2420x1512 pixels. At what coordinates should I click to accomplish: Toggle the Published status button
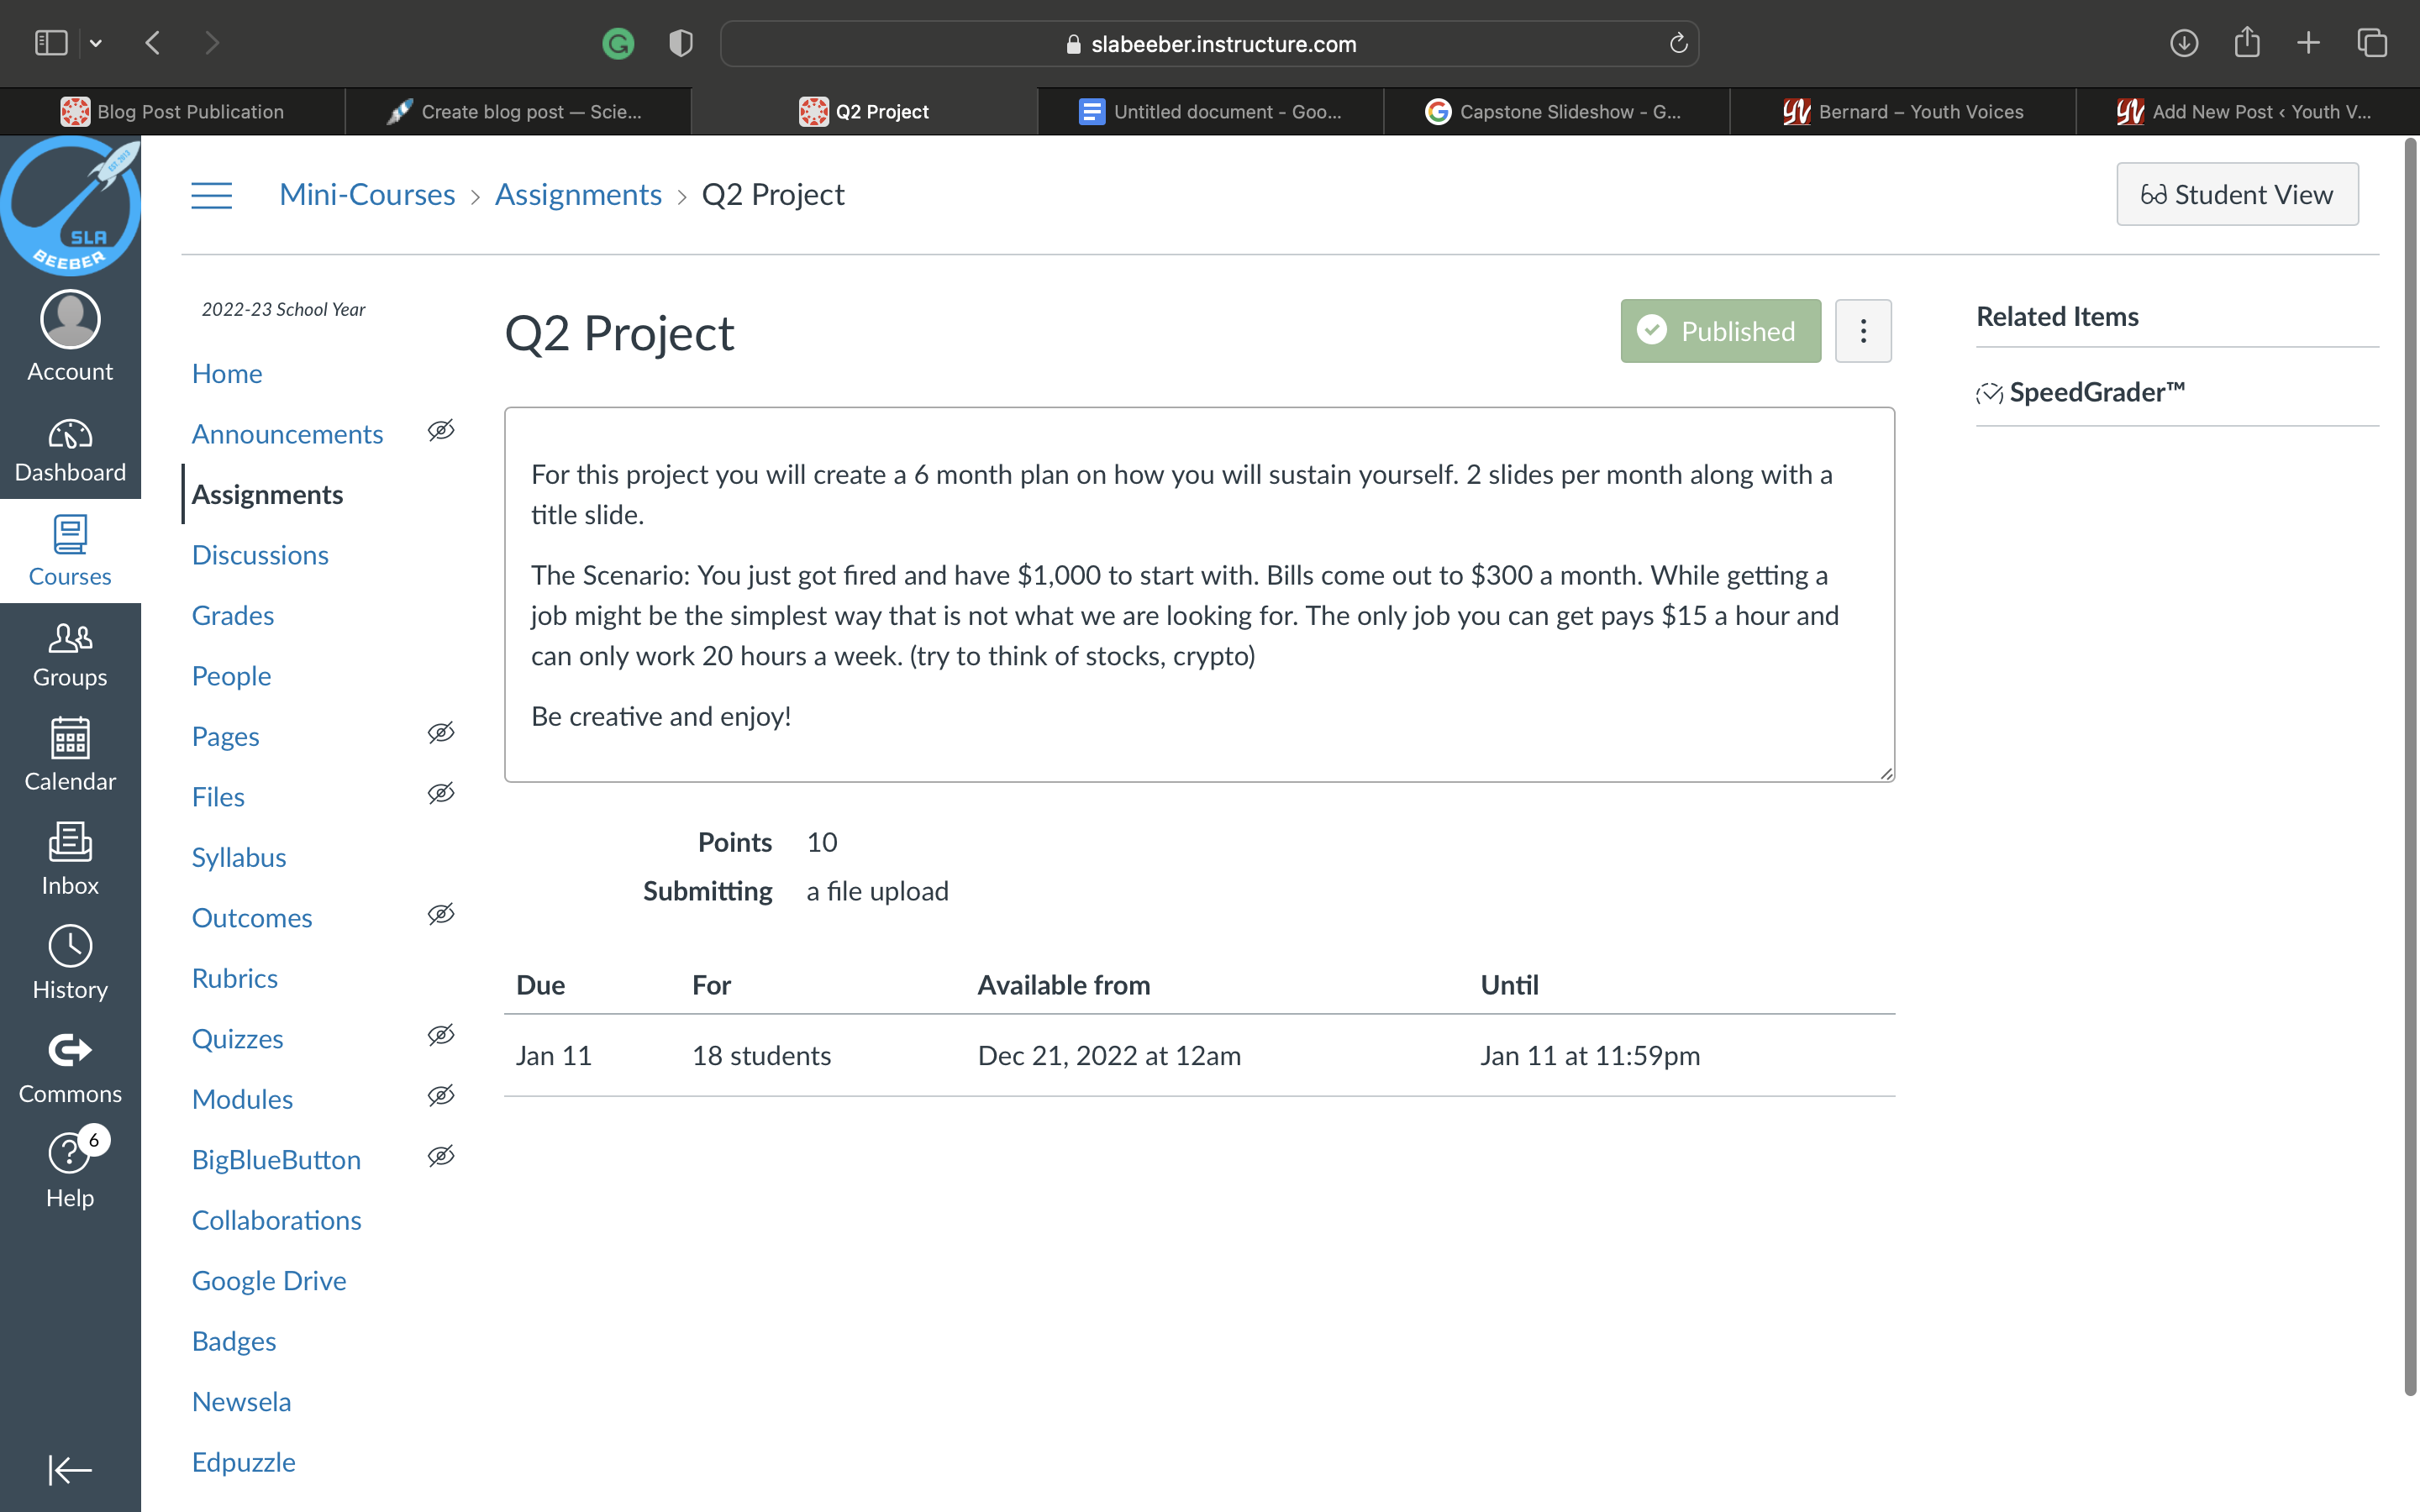pyautogui.click(x=1720, y=331)
